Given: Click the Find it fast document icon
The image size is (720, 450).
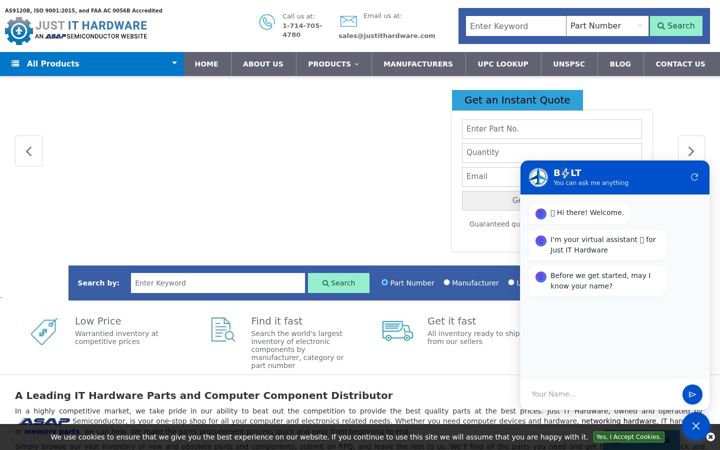Looking at the screenshot, I should (223, 329).
